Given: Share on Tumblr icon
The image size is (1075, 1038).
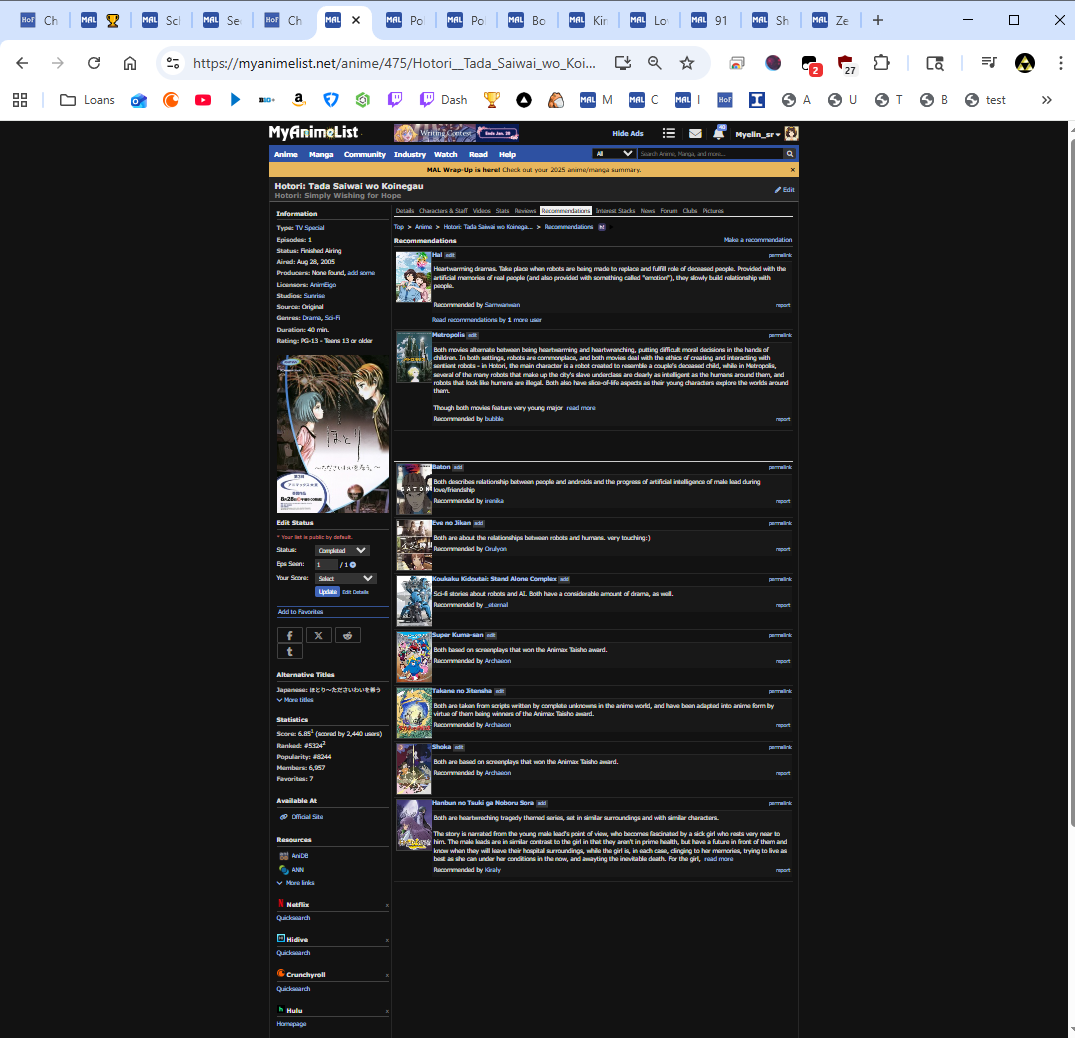Looking at the screenshot, I should 289,651.
